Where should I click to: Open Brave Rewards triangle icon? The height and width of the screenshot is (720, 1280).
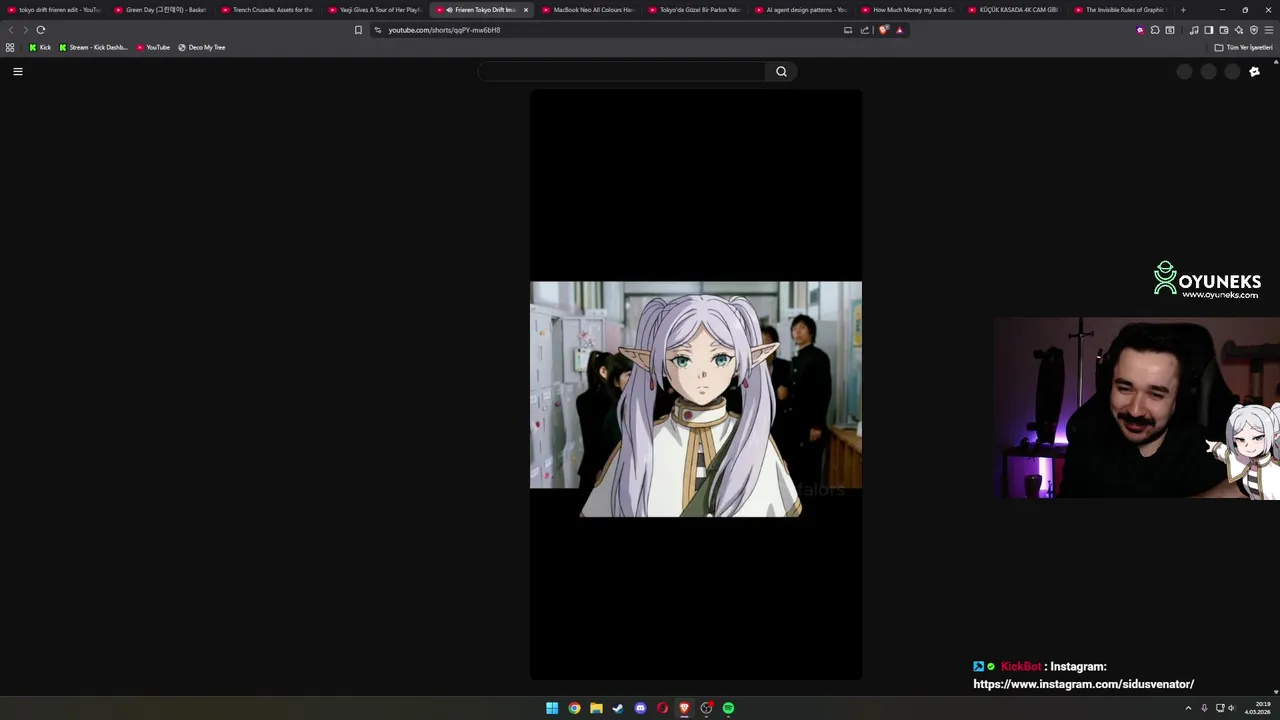pyautogui.click(x=899, y=30)
